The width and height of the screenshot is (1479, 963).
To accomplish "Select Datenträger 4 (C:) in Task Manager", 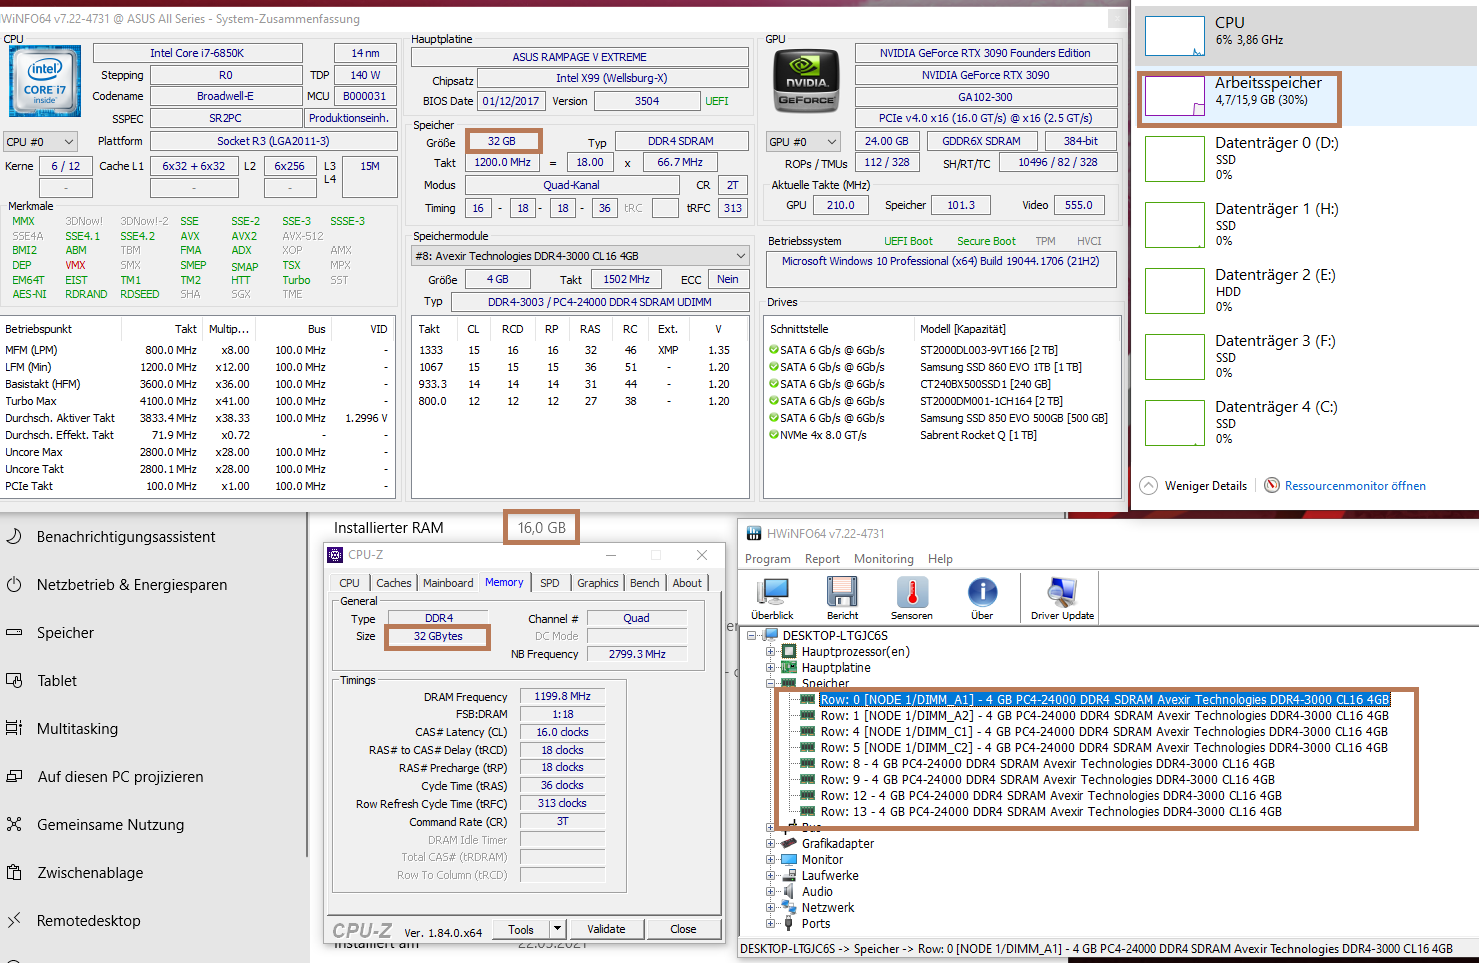I will tap(1307, 423).
